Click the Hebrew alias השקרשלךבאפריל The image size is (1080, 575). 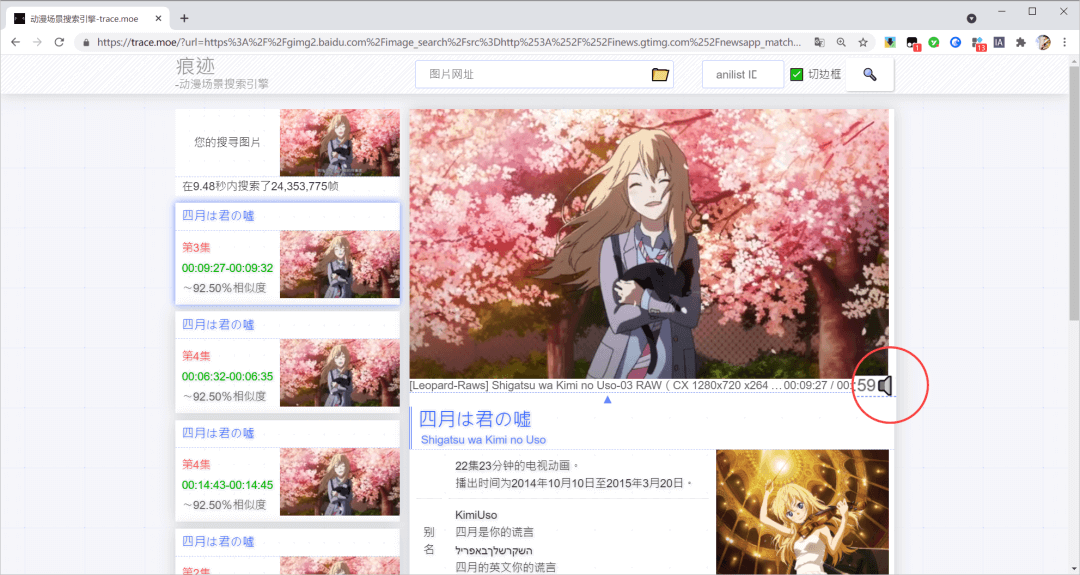tap(494, 550)
